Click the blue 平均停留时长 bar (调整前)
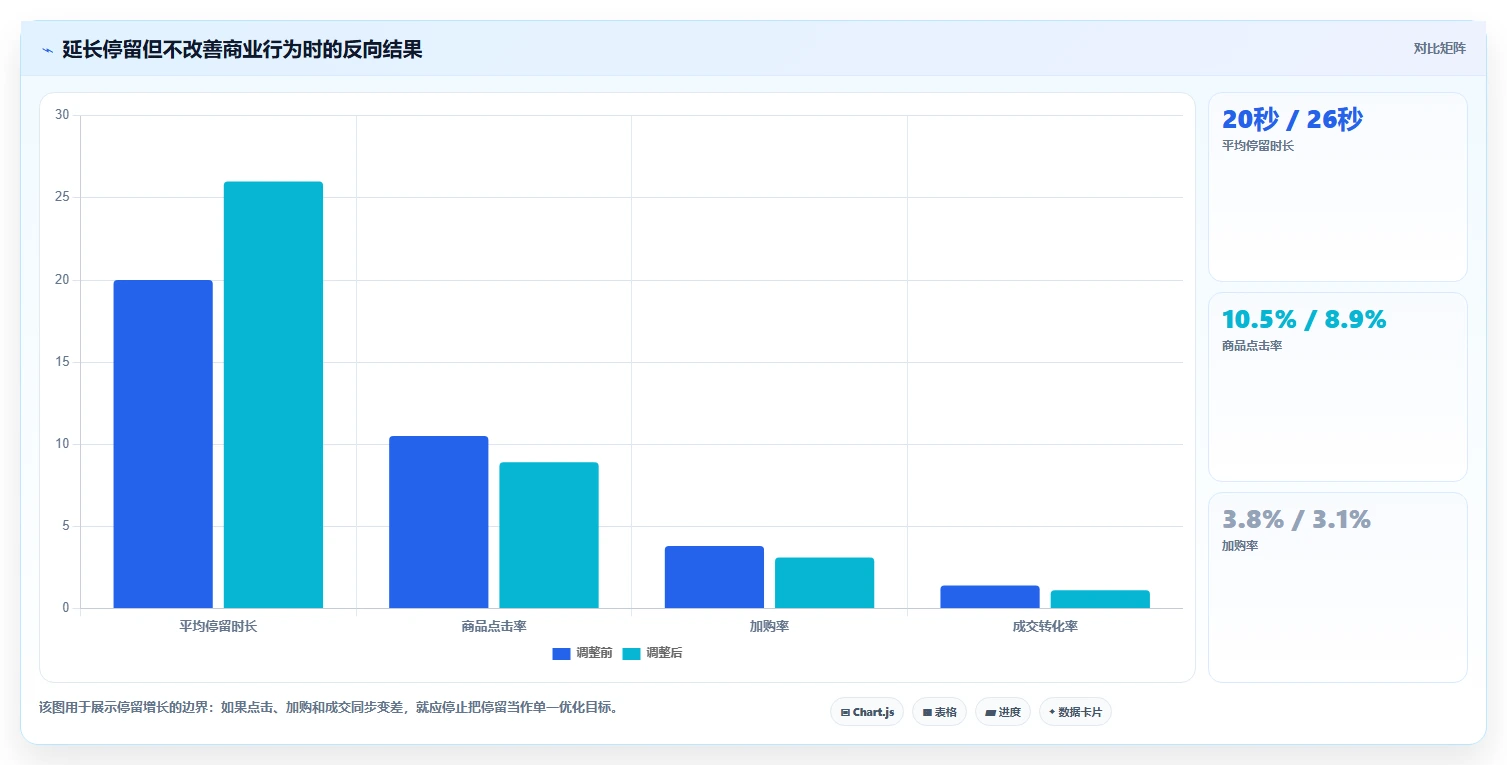Screen dimensions: 1507x765 point(163,444)
